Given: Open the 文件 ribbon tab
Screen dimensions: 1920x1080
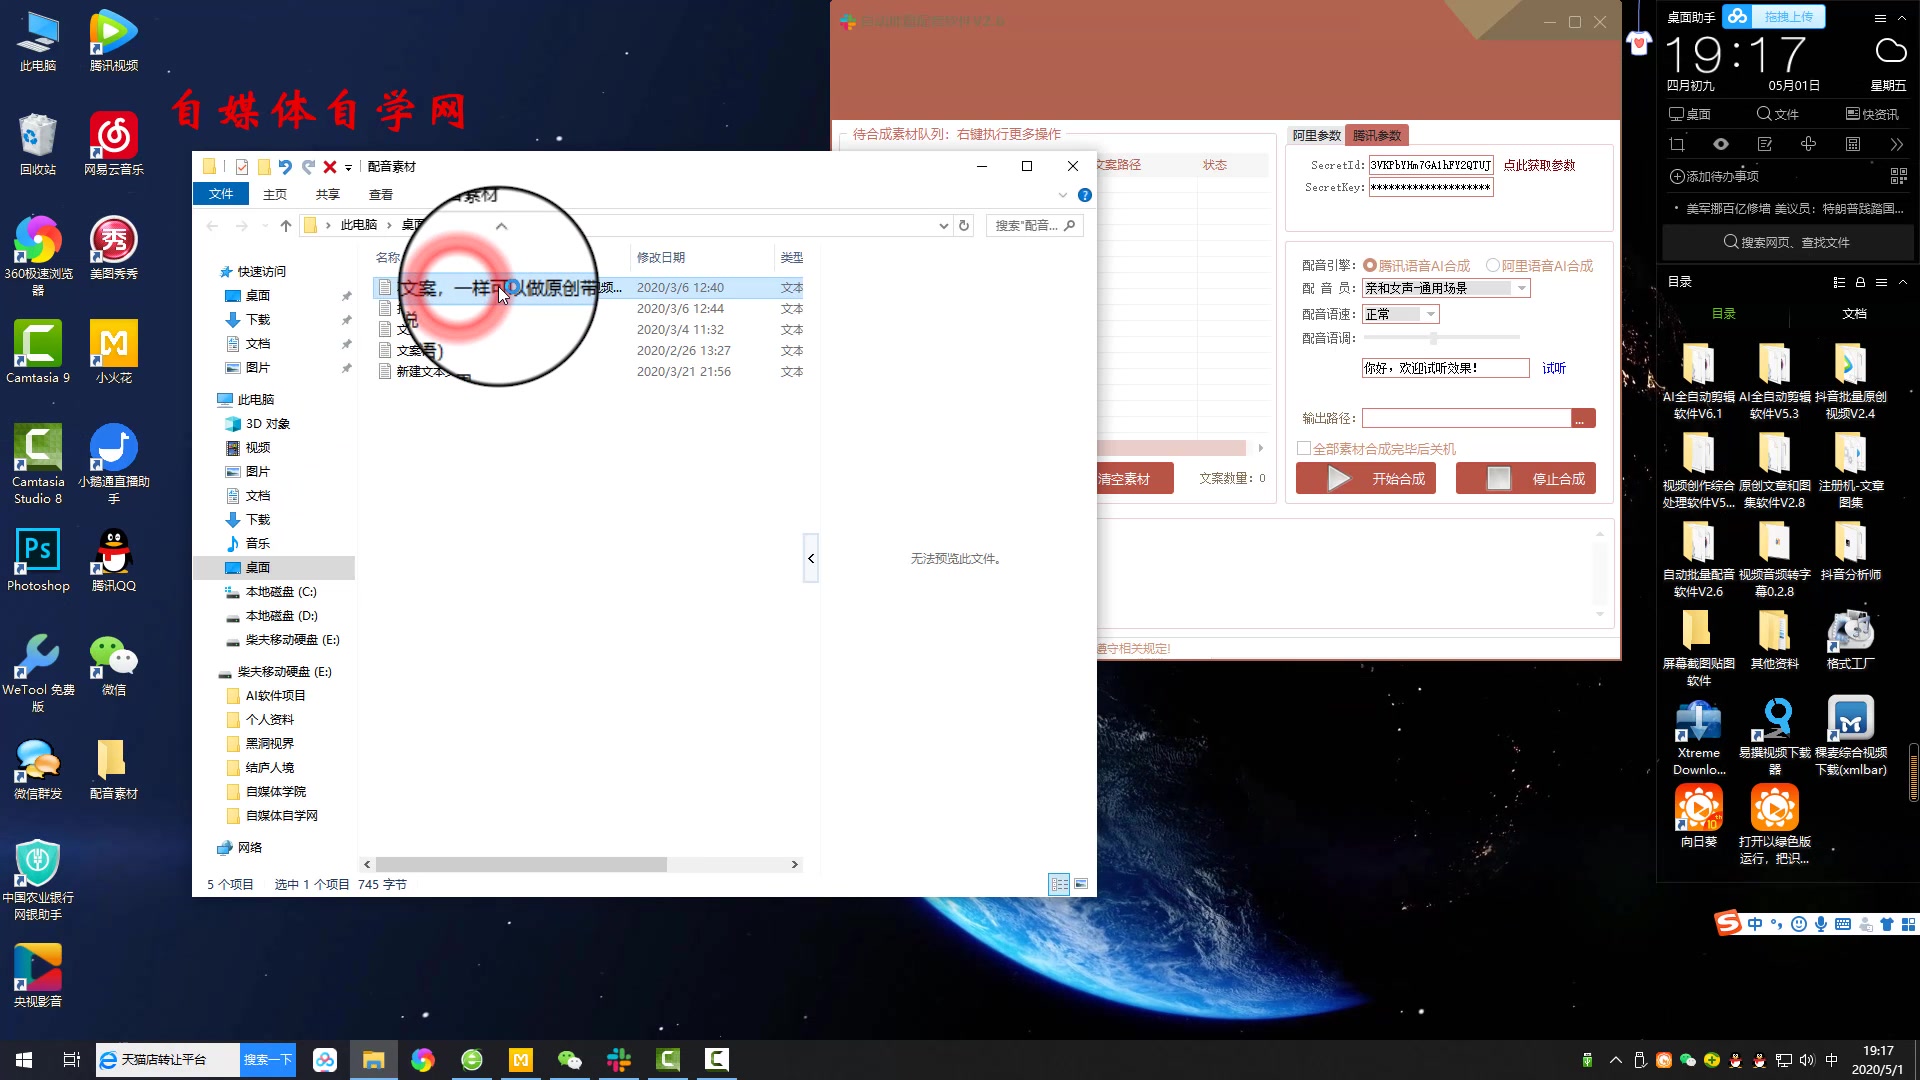Looking at the screenshot, I should click(x=221, y=195).
